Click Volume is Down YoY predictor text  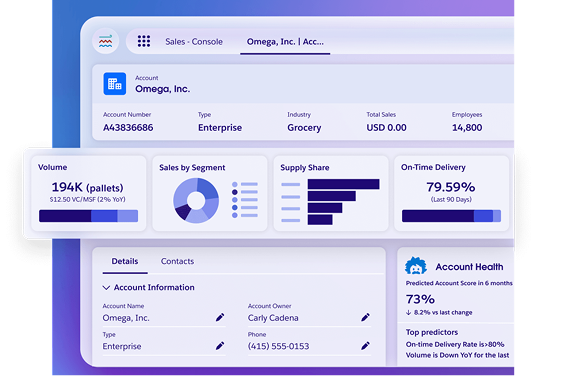coord(458,355)
